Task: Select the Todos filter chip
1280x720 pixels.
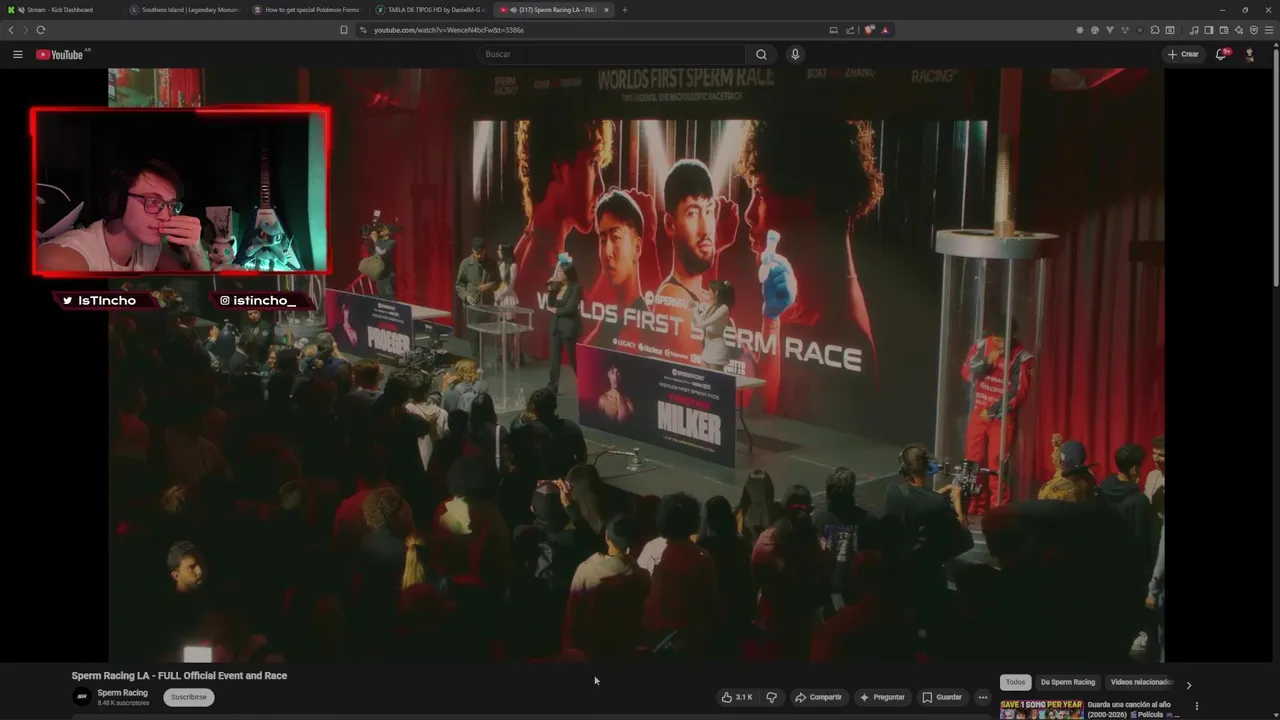Action: pyautogui.click(x=1015, y=682)
